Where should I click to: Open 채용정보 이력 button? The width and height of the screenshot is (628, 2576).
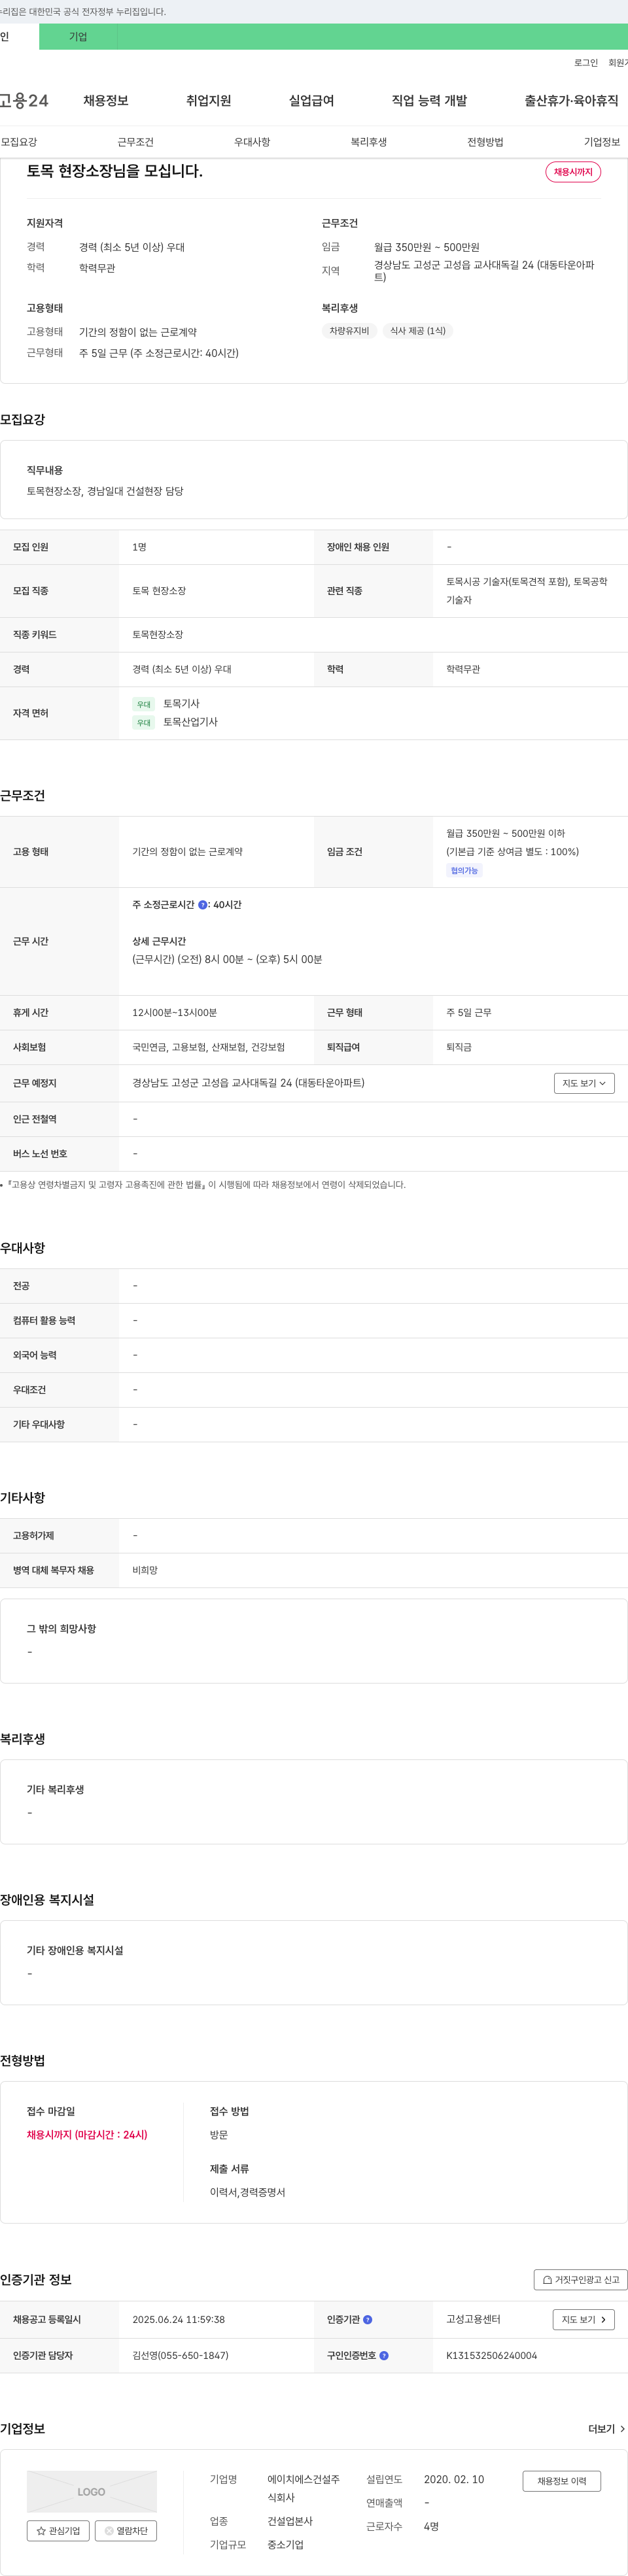pos(562,2481)
